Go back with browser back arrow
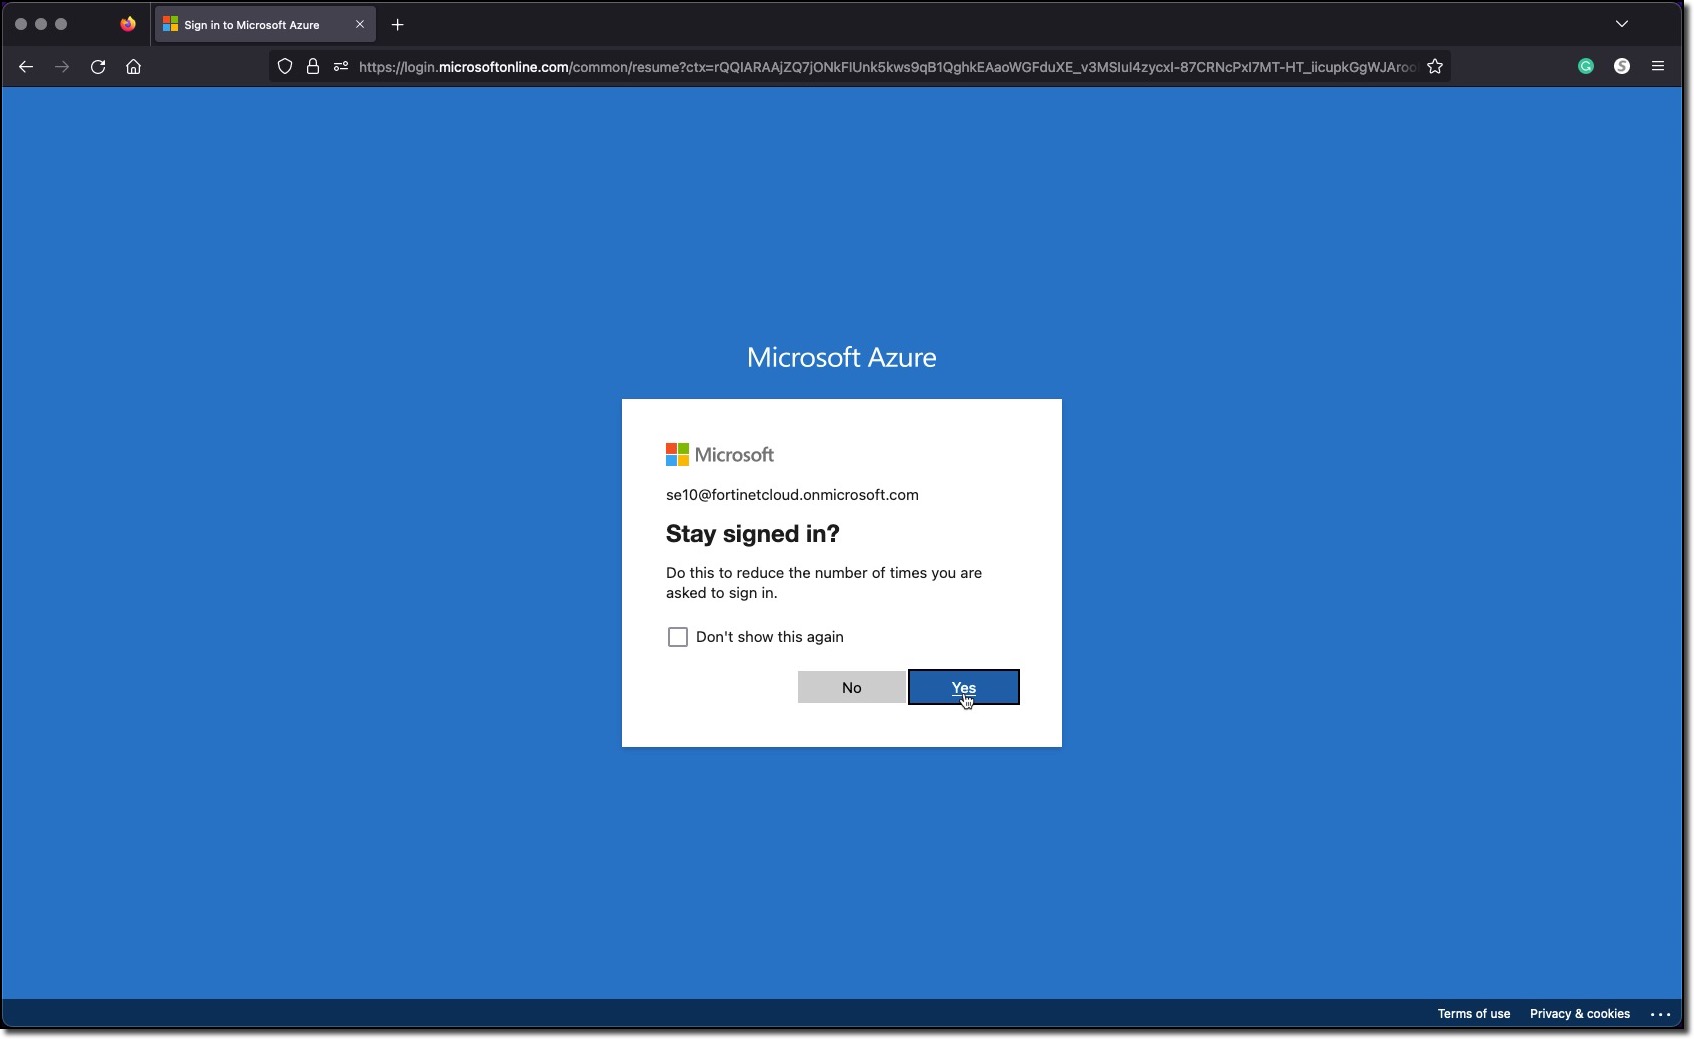This screenshot has width=1694, height=1039. pyautogui.click(x=26, y=67)
